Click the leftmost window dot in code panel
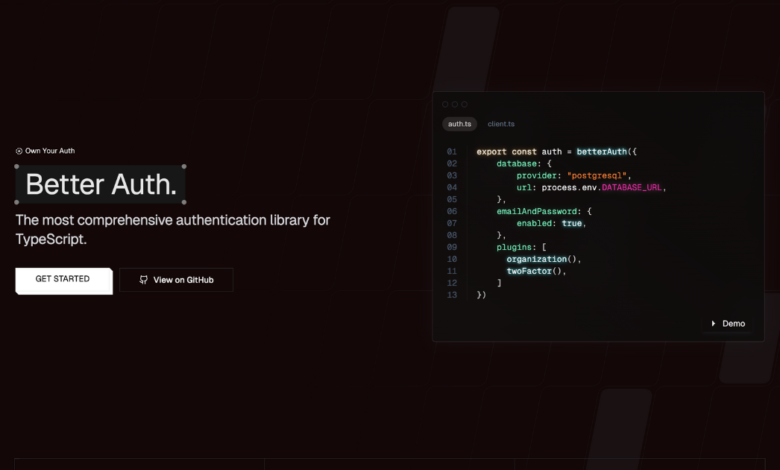This screenshot has height=470, width=780. tap(445, 104)
